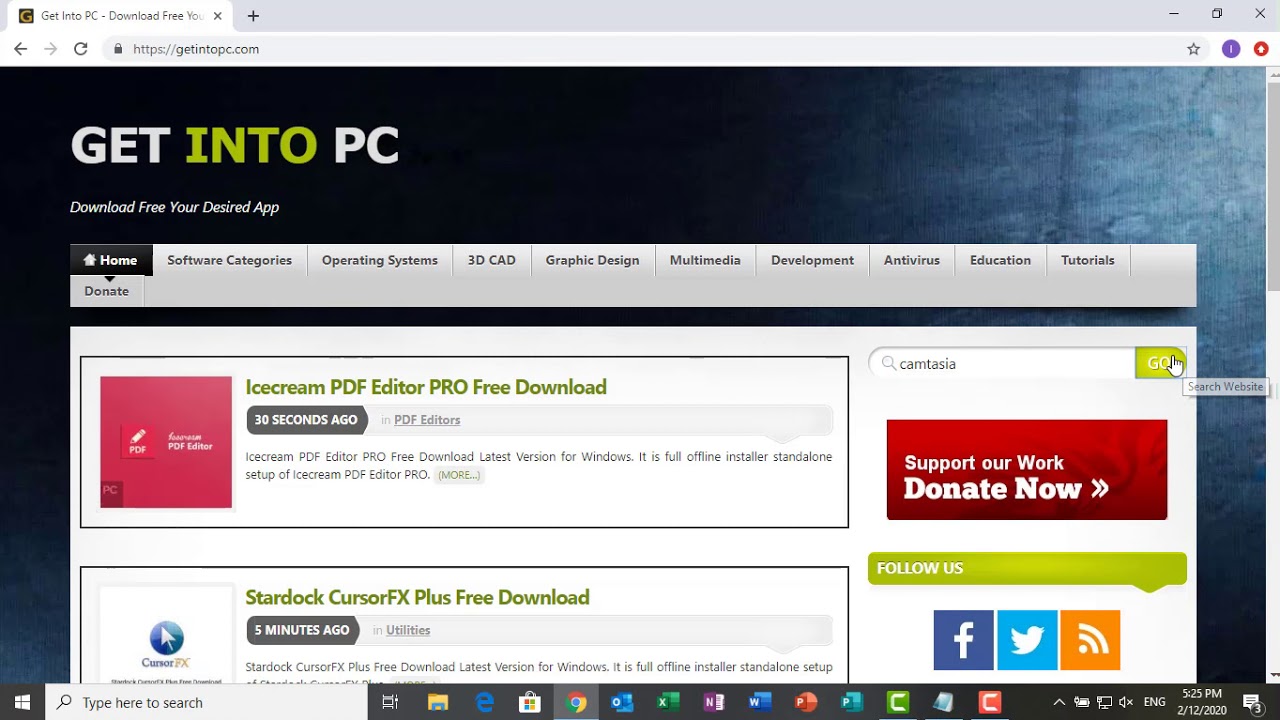Click the GO search button
The width and height of the screenshot is (1280, 720).
1160,363
